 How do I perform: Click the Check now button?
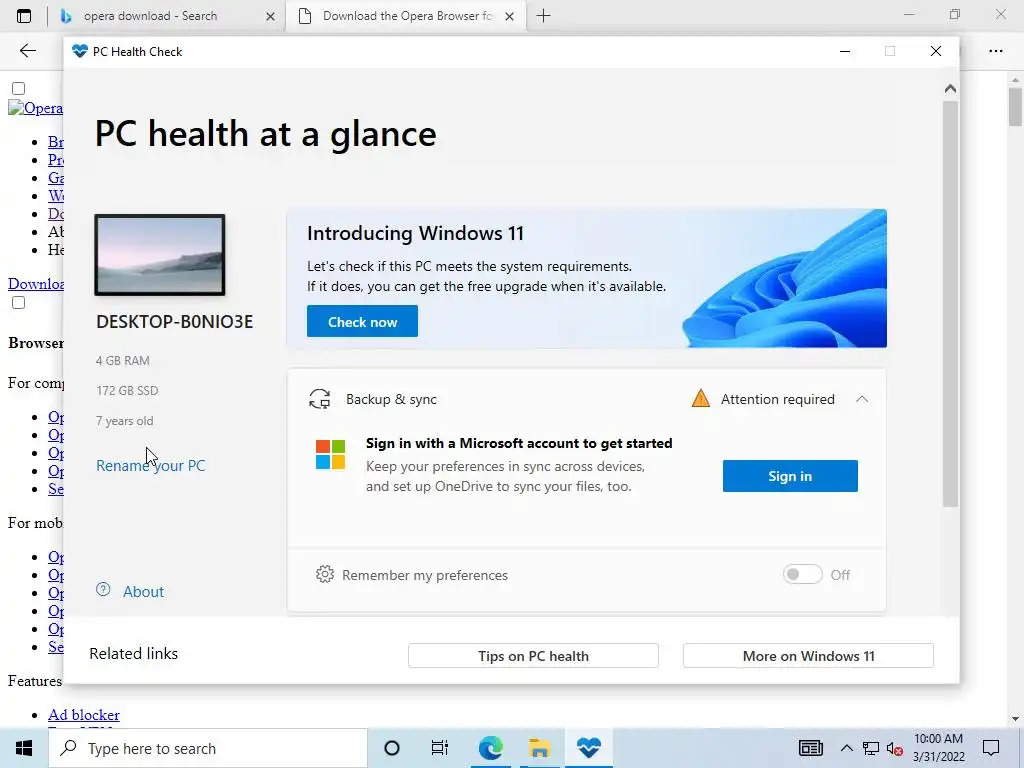point(362,321)
